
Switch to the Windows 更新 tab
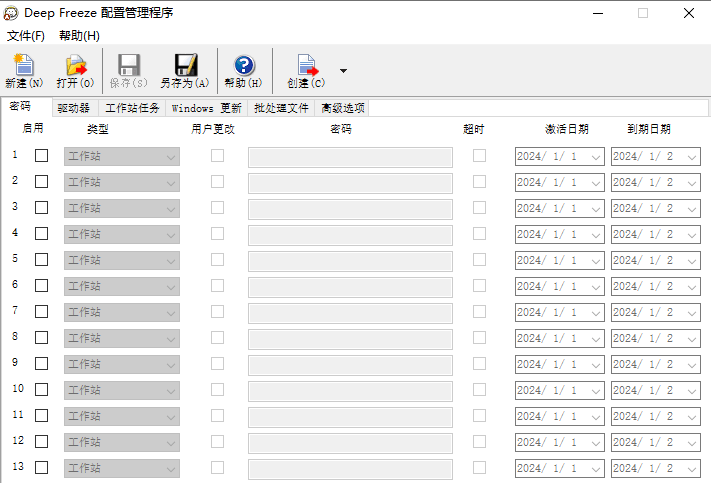pyautogui.click(x=206, y=108)
